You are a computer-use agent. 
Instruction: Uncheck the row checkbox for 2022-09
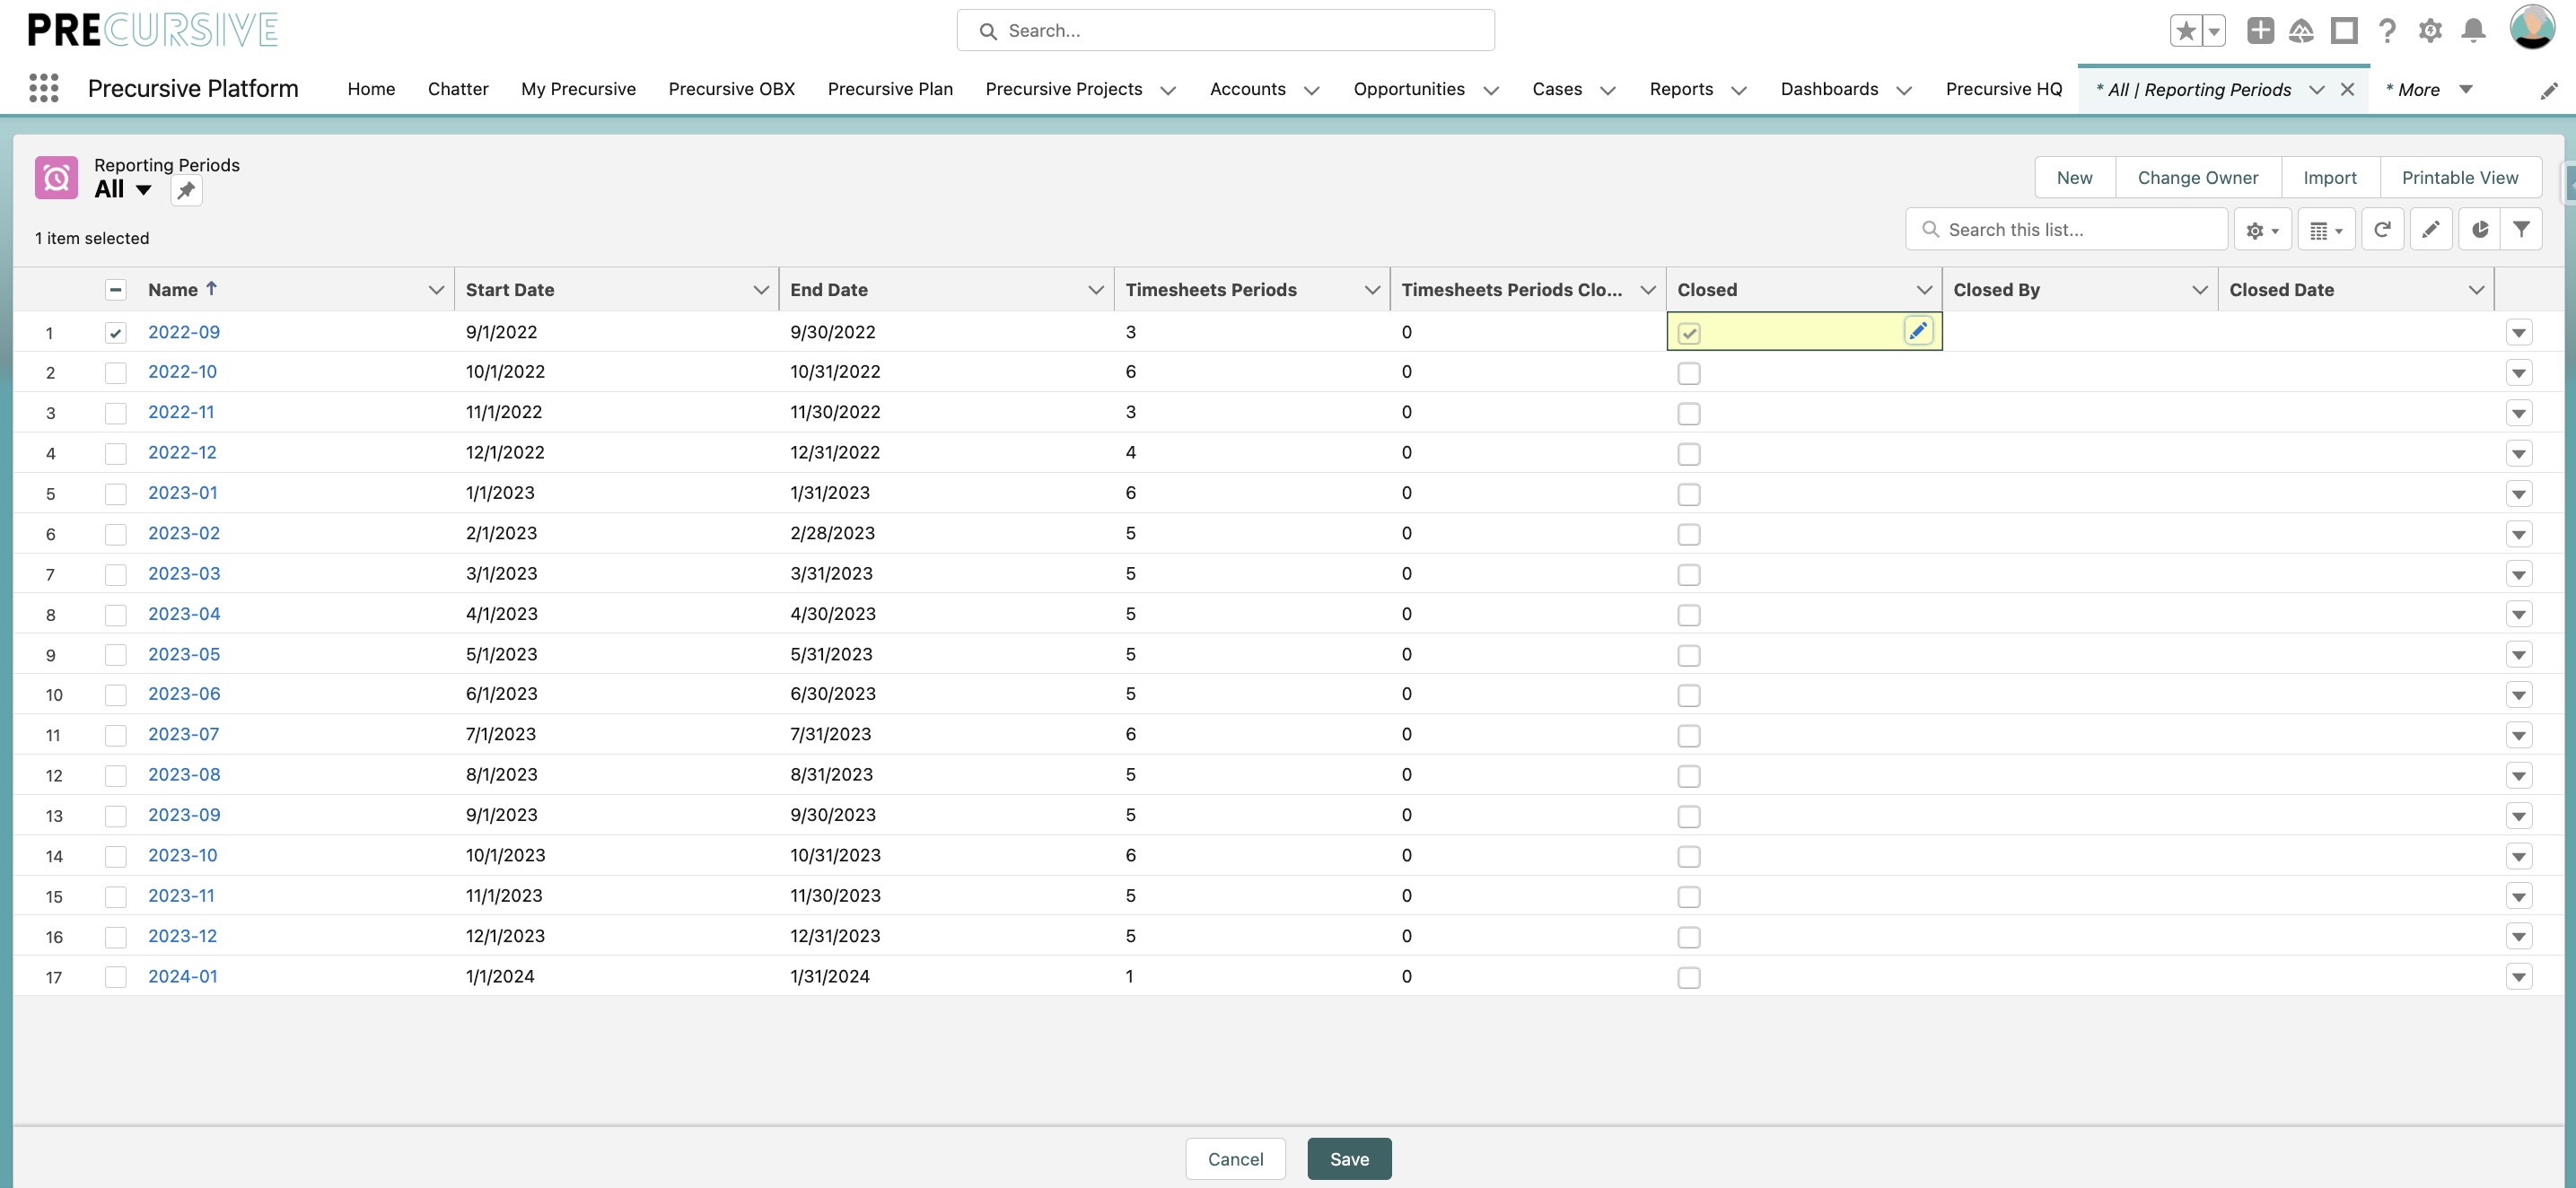[x=116, y=333]
